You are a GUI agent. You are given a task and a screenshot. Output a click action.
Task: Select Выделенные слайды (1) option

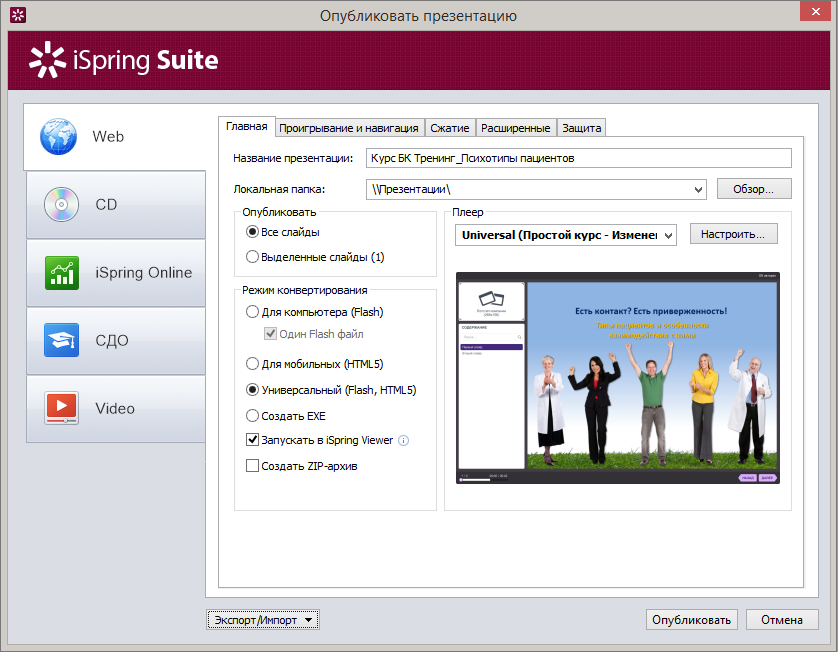252,257
